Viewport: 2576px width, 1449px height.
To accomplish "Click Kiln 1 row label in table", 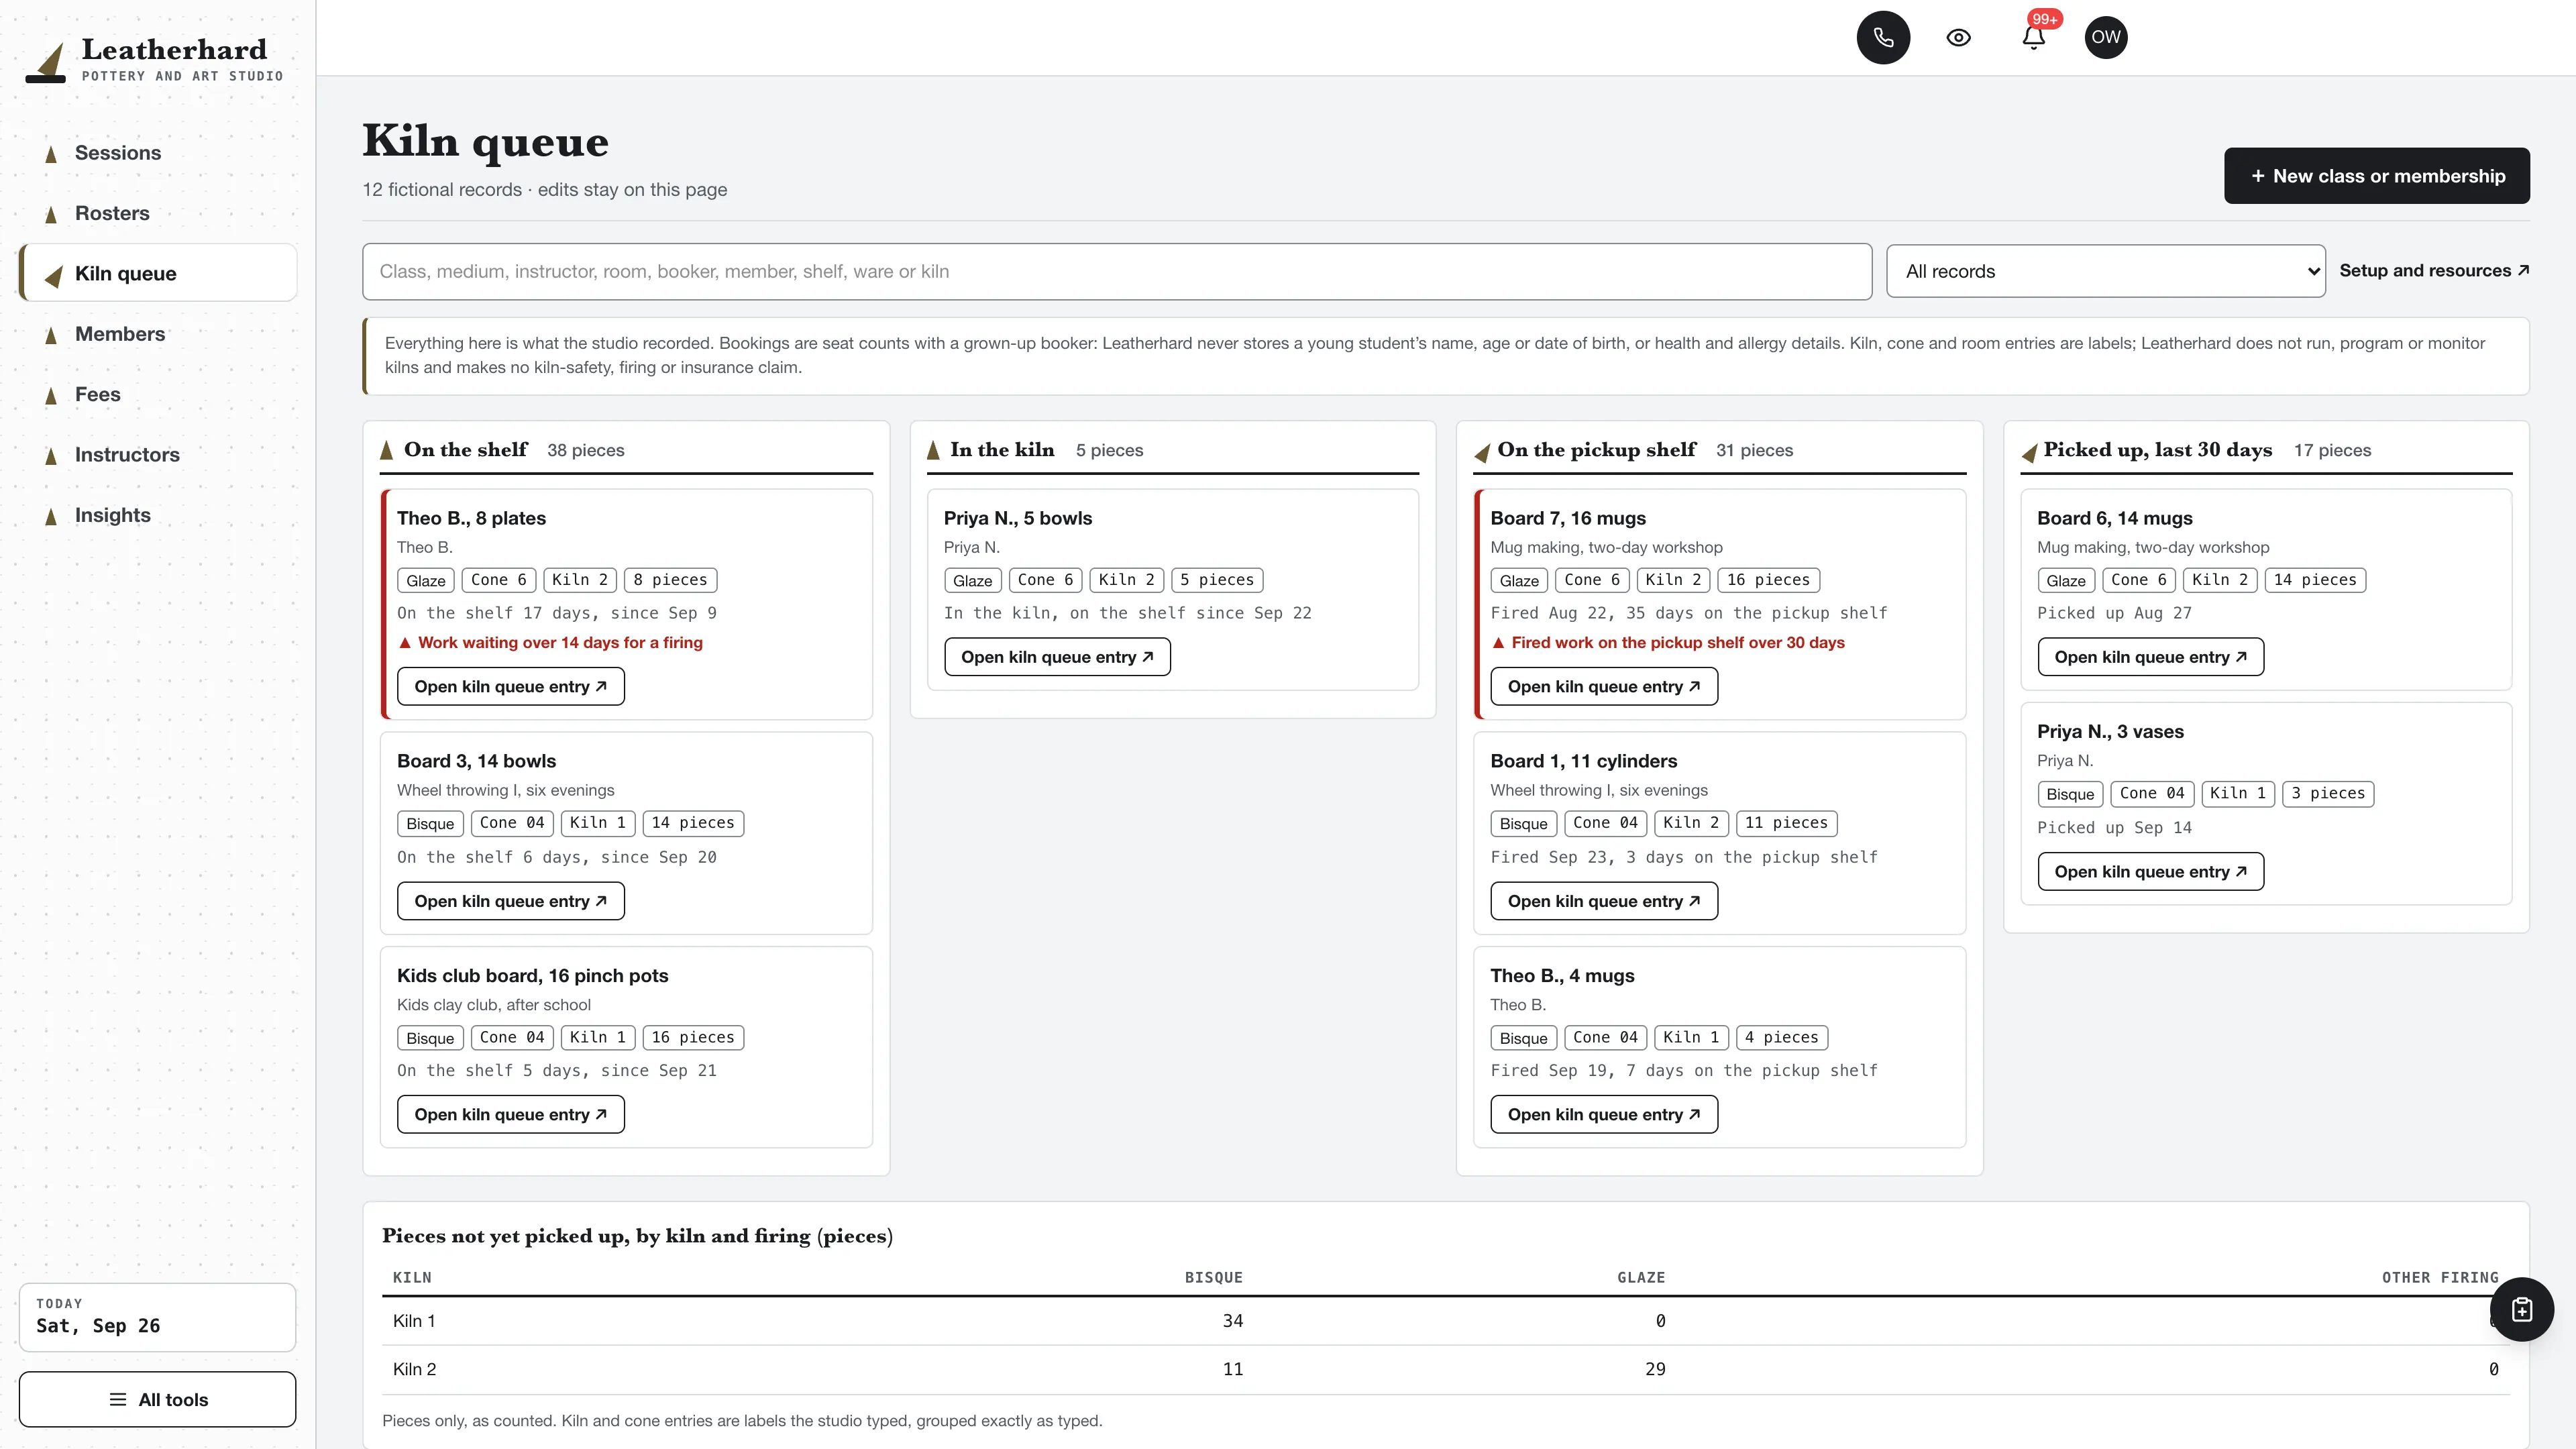I will click(x=414, y=1320).
